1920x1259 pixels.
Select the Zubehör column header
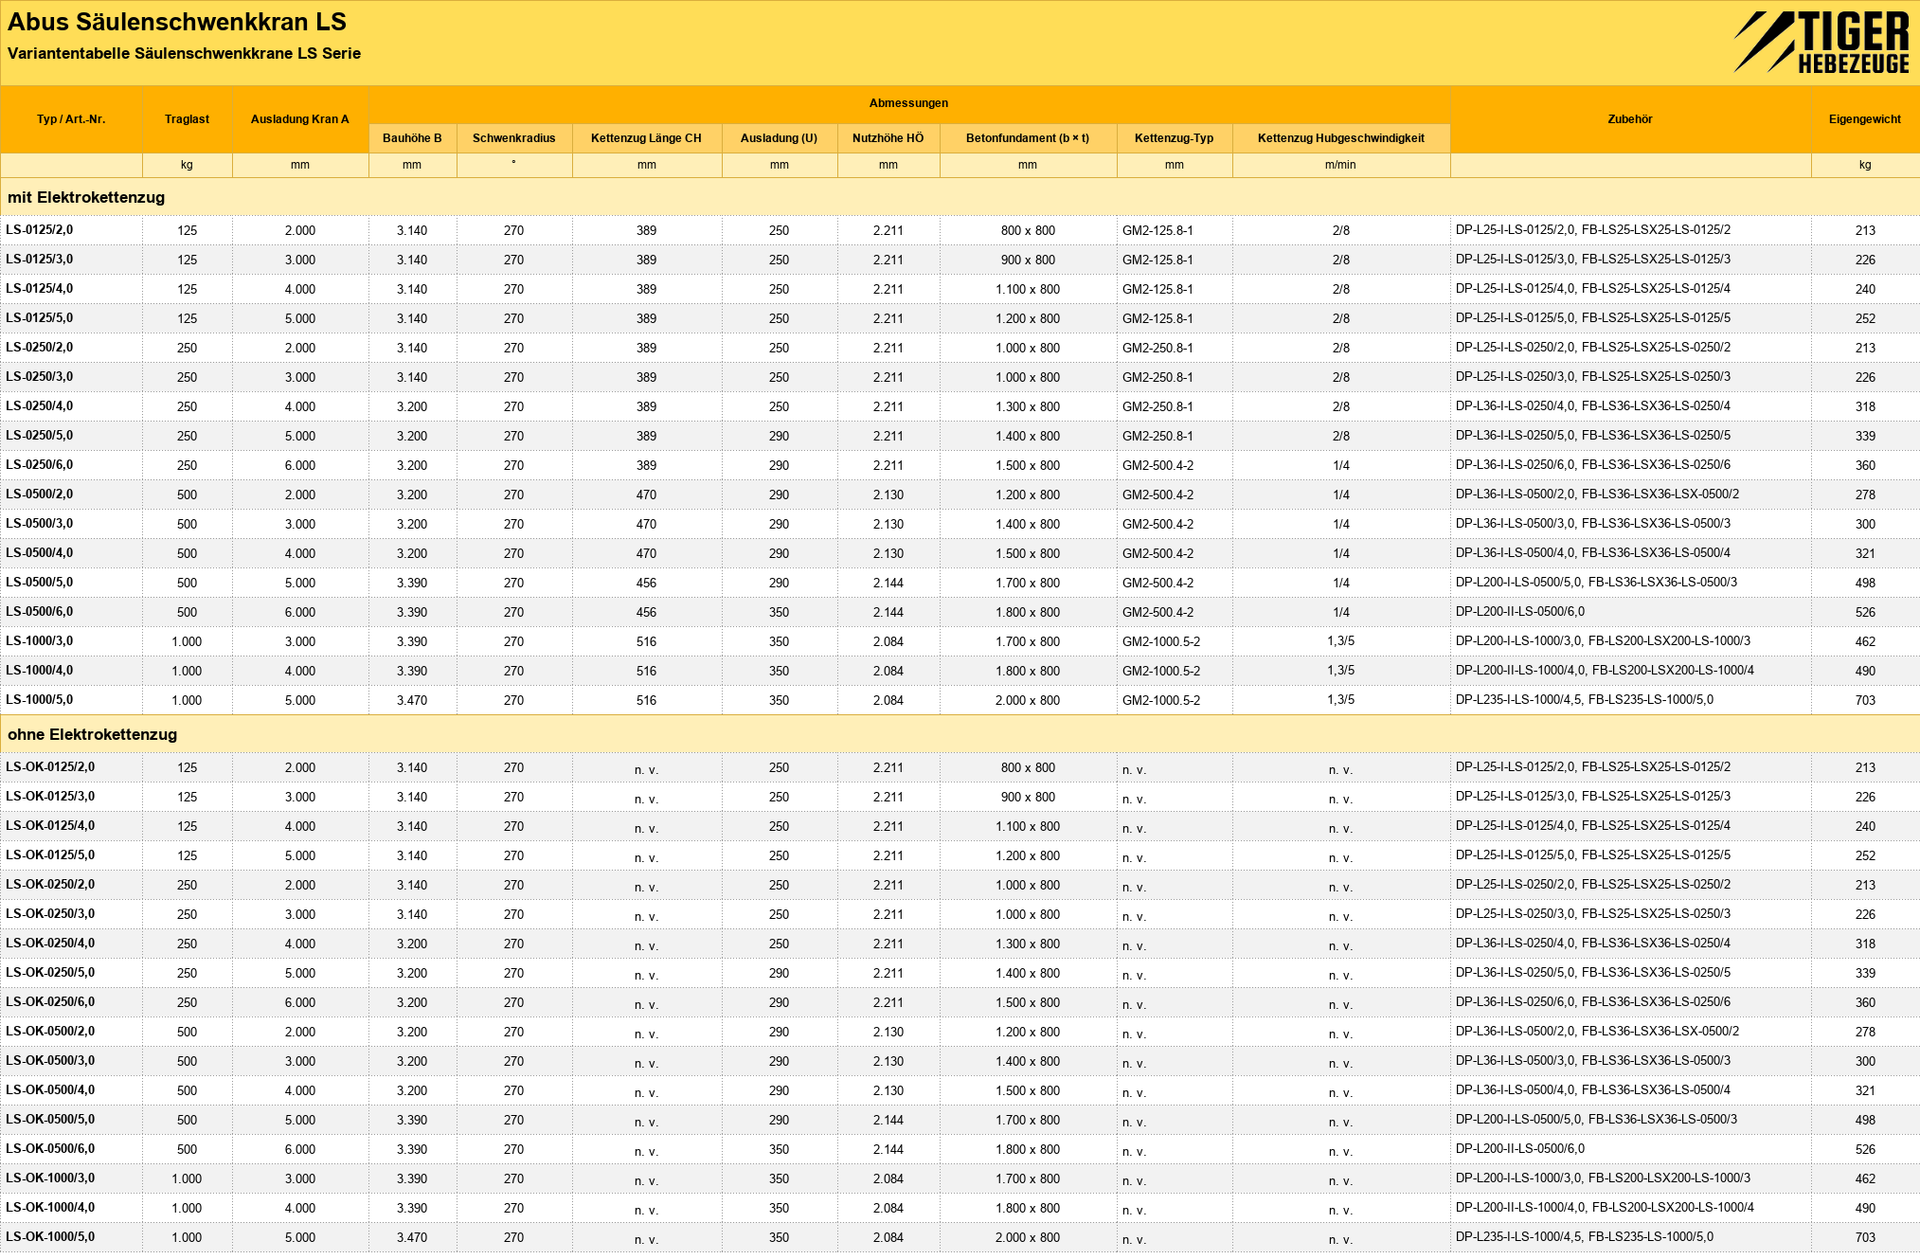pos(1630,119)
